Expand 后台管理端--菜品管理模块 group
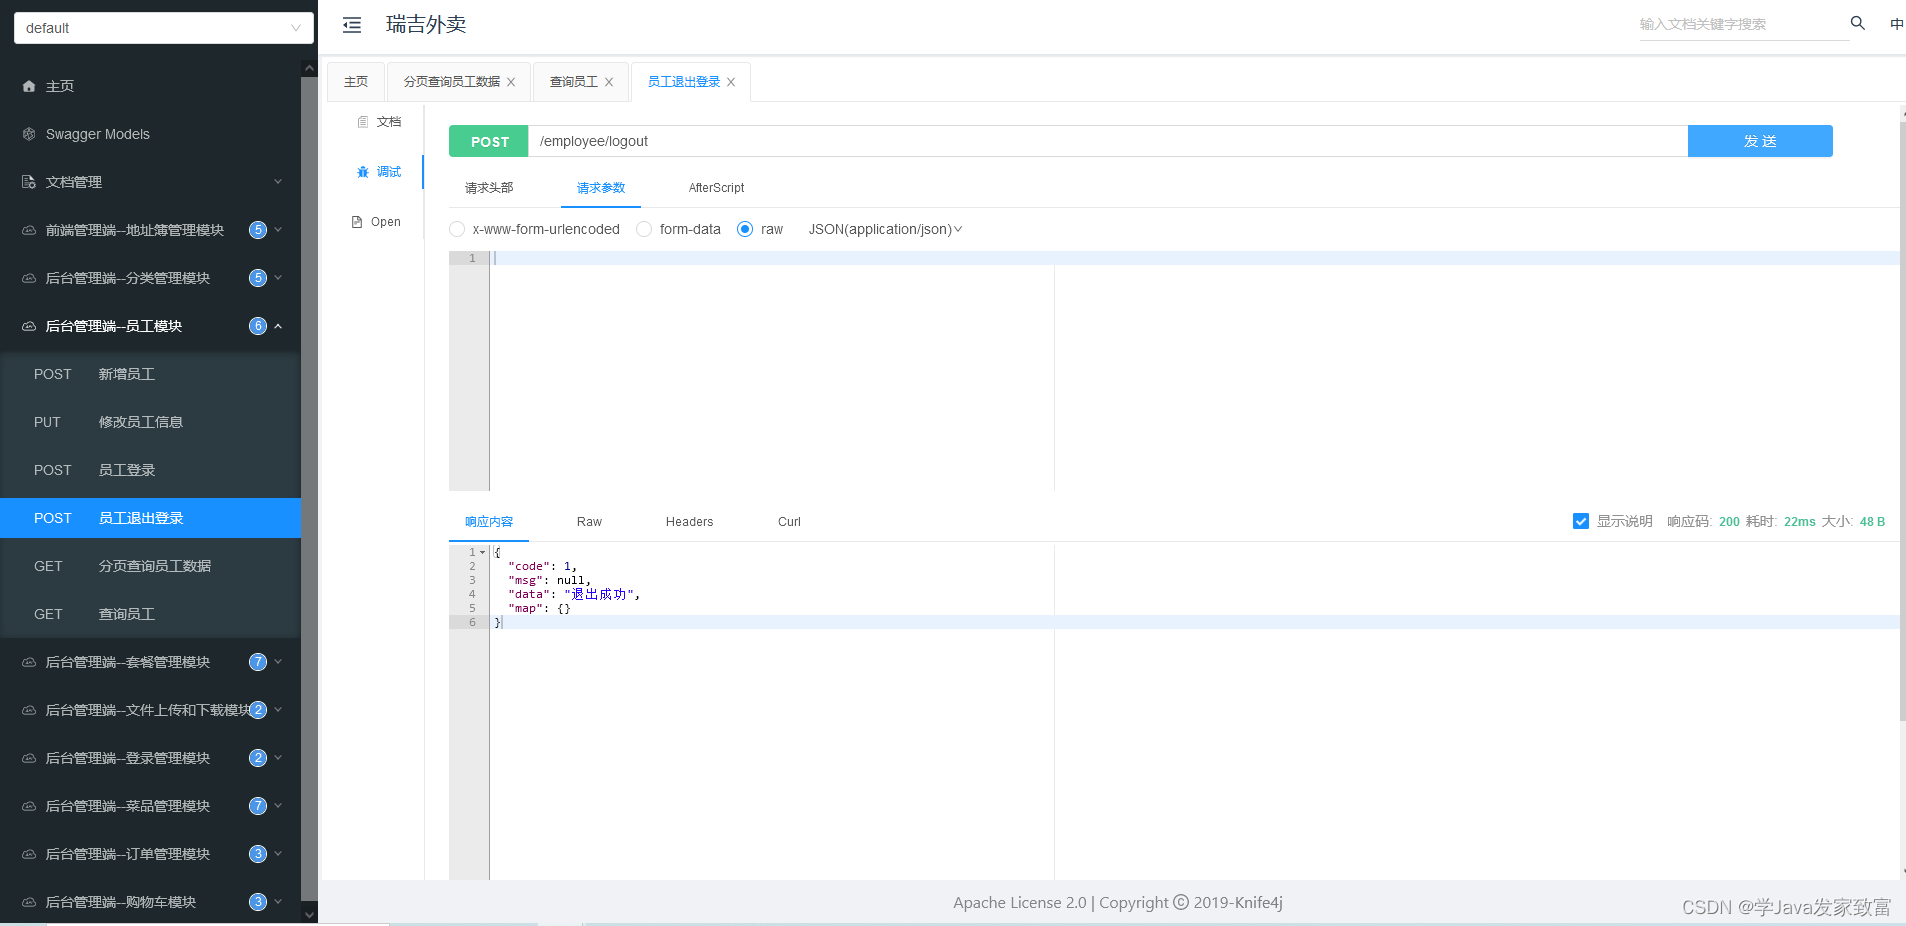The height and width of the screenshot is (926, 1906). click(278, 806)
